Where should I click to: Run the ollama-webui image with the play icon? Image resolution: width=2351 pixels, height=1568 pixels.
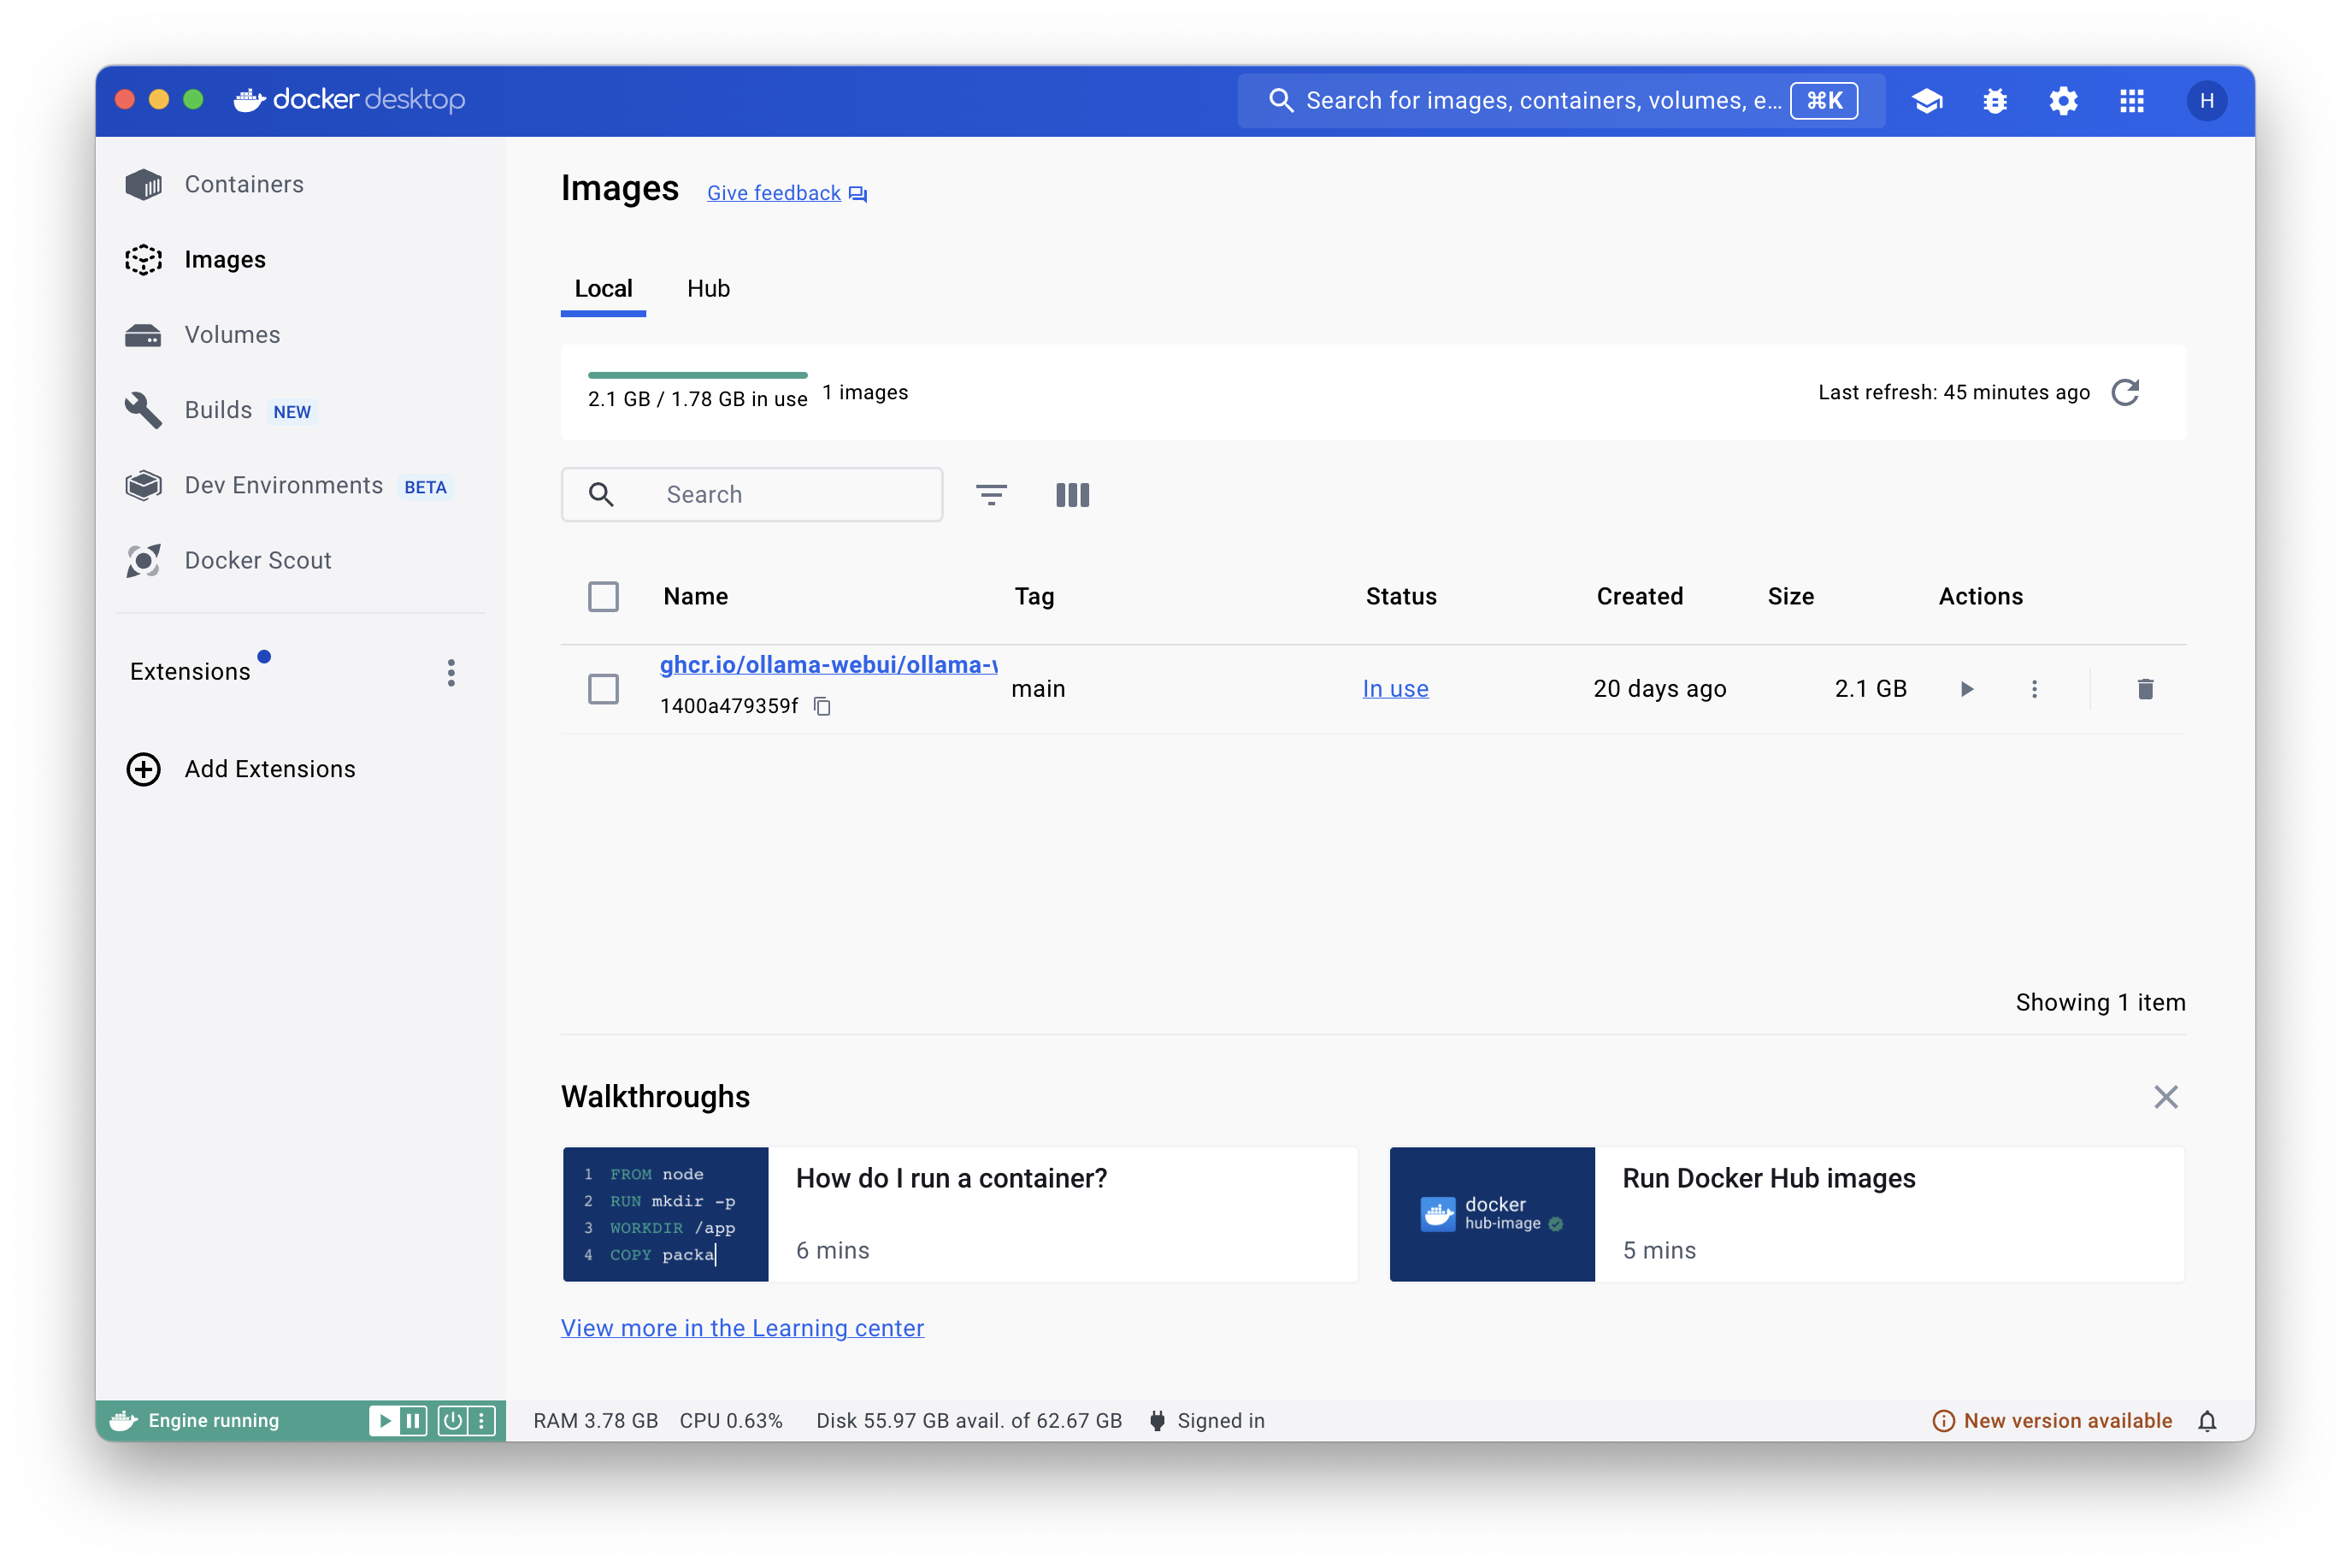[x=1966, y=689]
